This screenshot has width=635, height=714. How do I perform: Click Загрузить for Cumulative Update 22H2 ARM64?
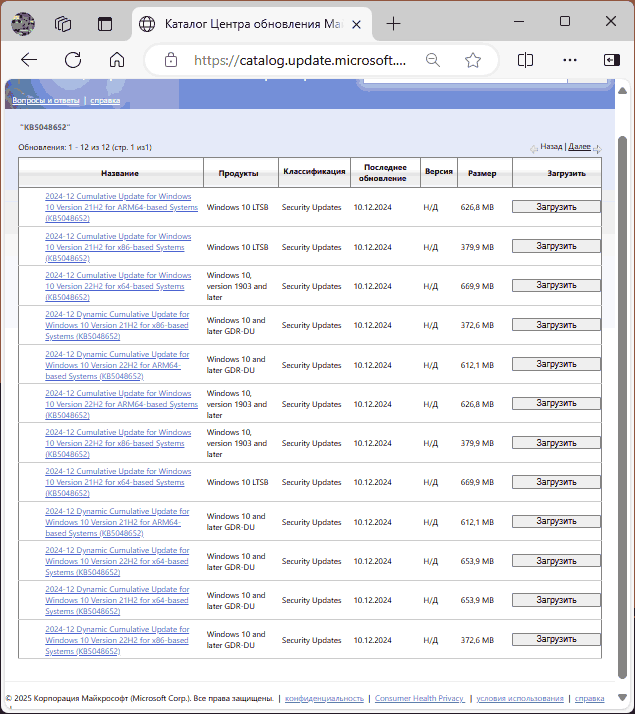(x=556, y=403)
